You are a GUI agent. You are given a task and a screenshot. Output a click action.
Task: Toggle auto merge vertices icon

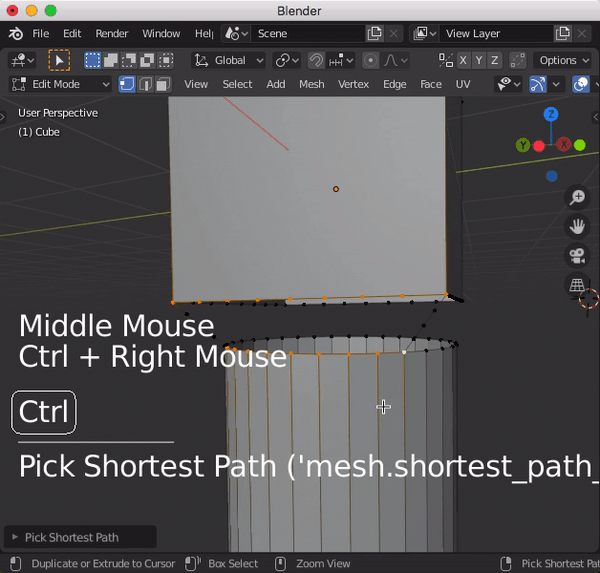tap(517, 60)
